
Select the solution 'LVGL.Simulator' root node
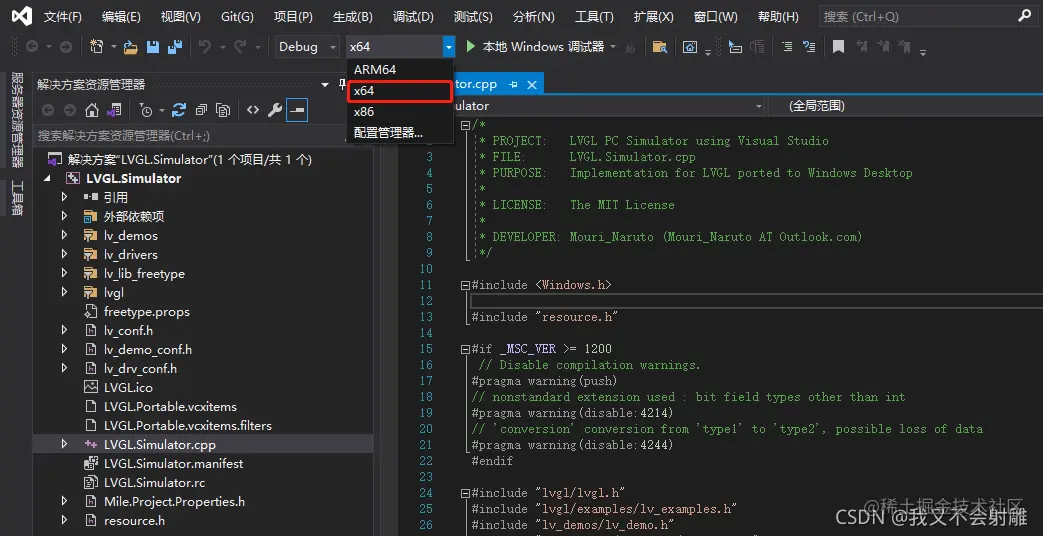tap(190, 160)
